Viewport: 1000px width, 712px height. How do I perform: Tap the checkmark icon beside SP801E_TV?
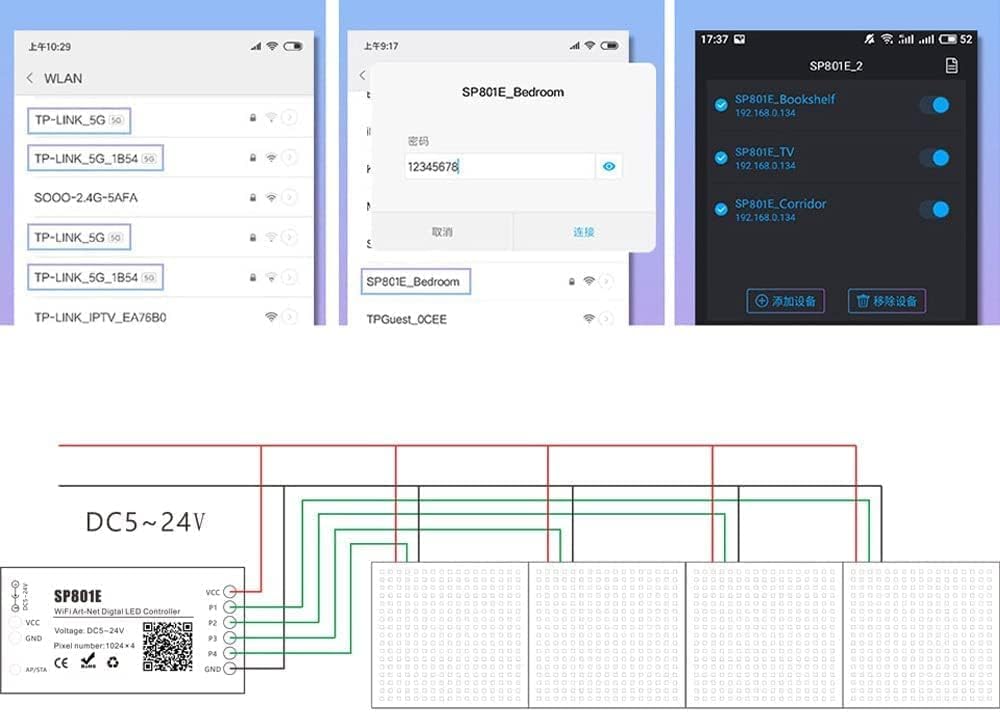pos(721,157)
